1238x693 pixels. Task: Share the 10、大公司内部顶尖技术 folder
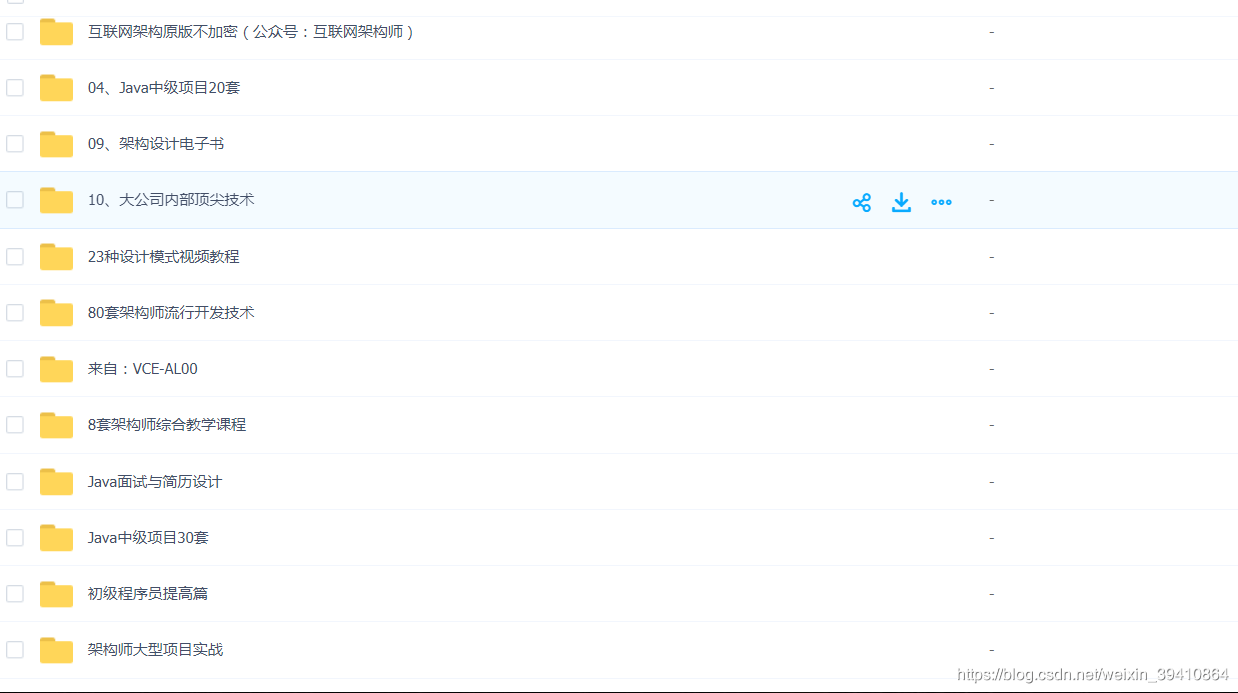click(x=862, y=202)
